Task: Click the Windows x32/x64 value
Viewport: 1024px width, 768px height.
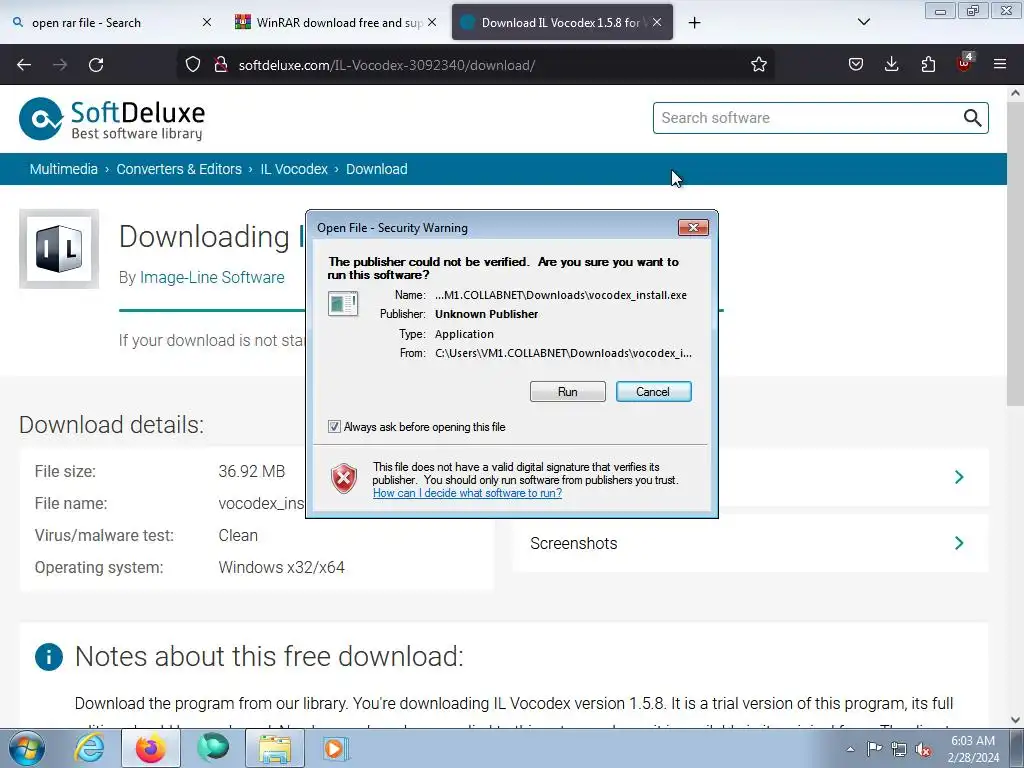Action: point(281,568)
